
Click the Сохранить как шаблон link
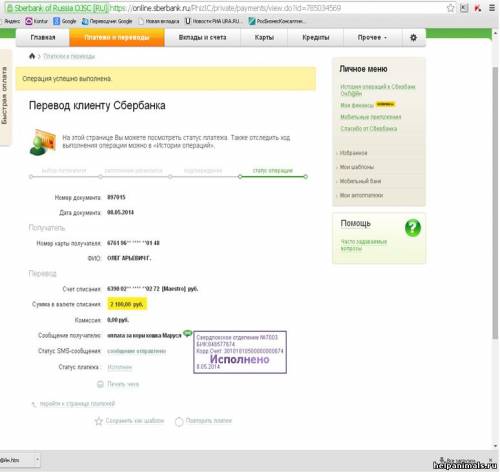click(x=135, y=421)
